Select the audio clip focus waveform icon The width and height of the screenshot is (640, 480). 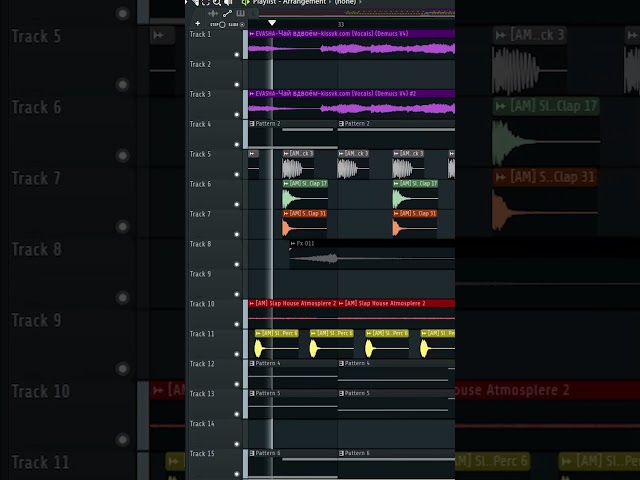(x=213, y=13)
